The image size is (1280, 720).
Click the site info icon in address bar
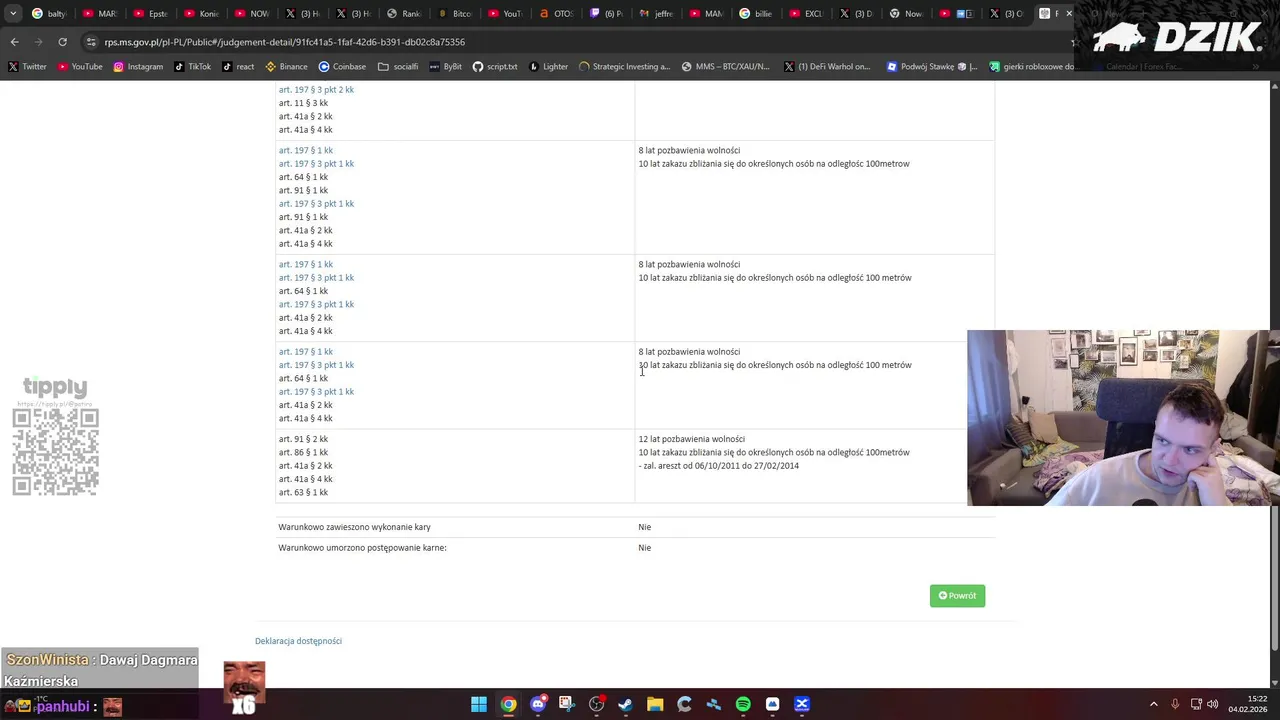92,42
